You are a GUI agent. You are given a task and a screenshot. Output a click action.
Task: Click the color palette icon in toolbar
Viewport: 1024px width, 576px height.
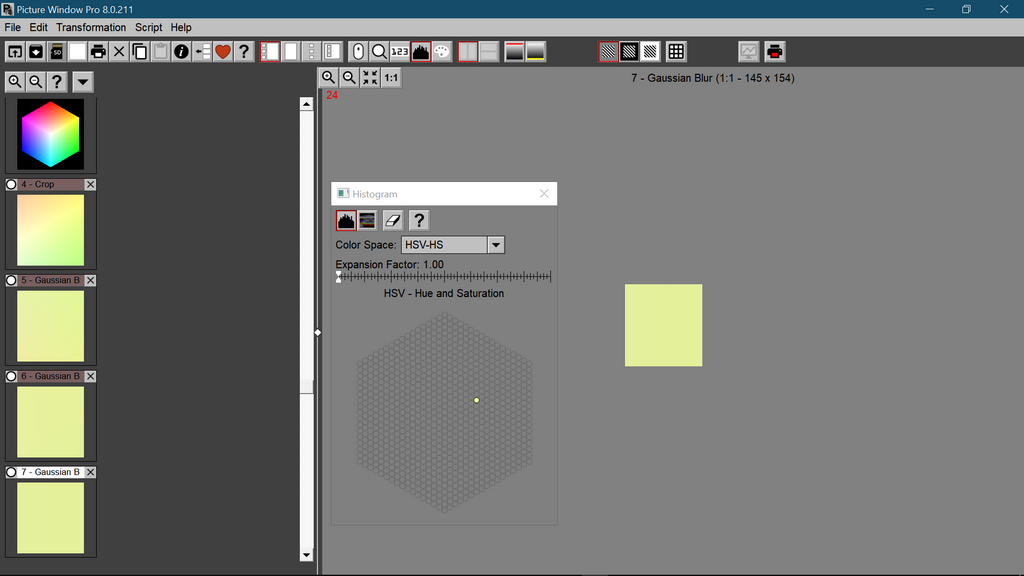click(441, 51)
